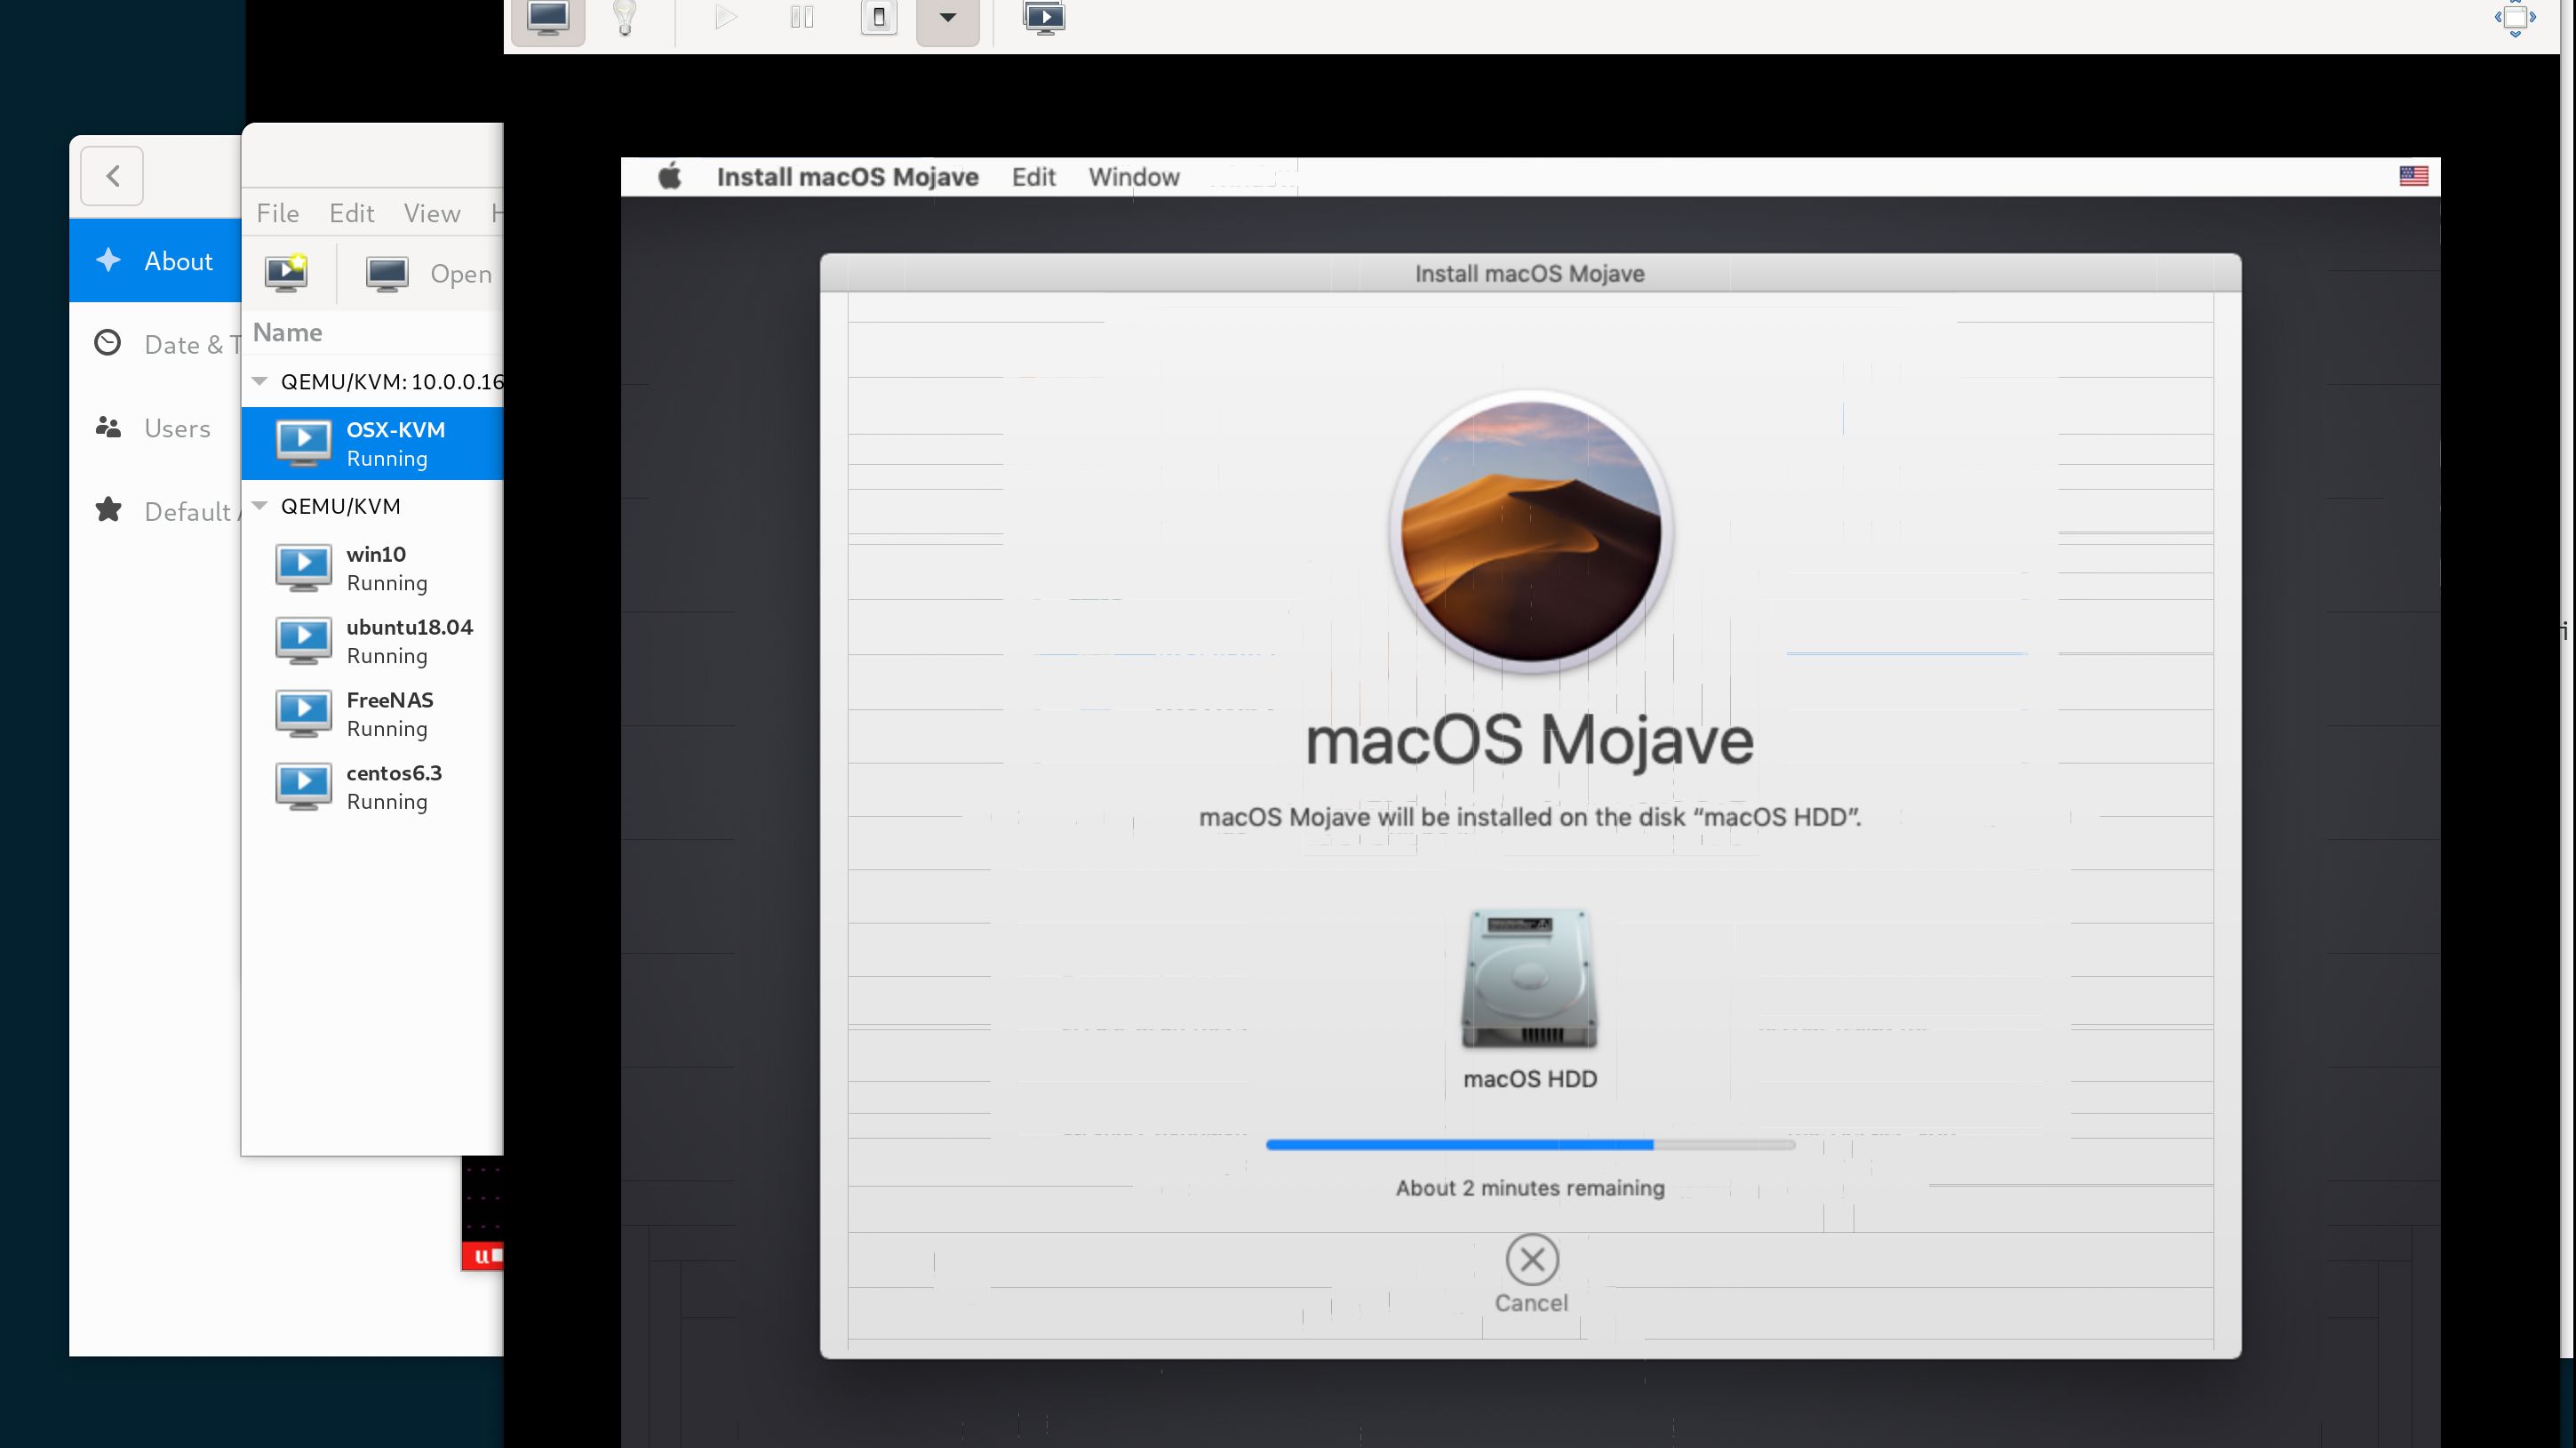
Task: Toggle the virtual machine power switch icon
Action: click(878, 17)
